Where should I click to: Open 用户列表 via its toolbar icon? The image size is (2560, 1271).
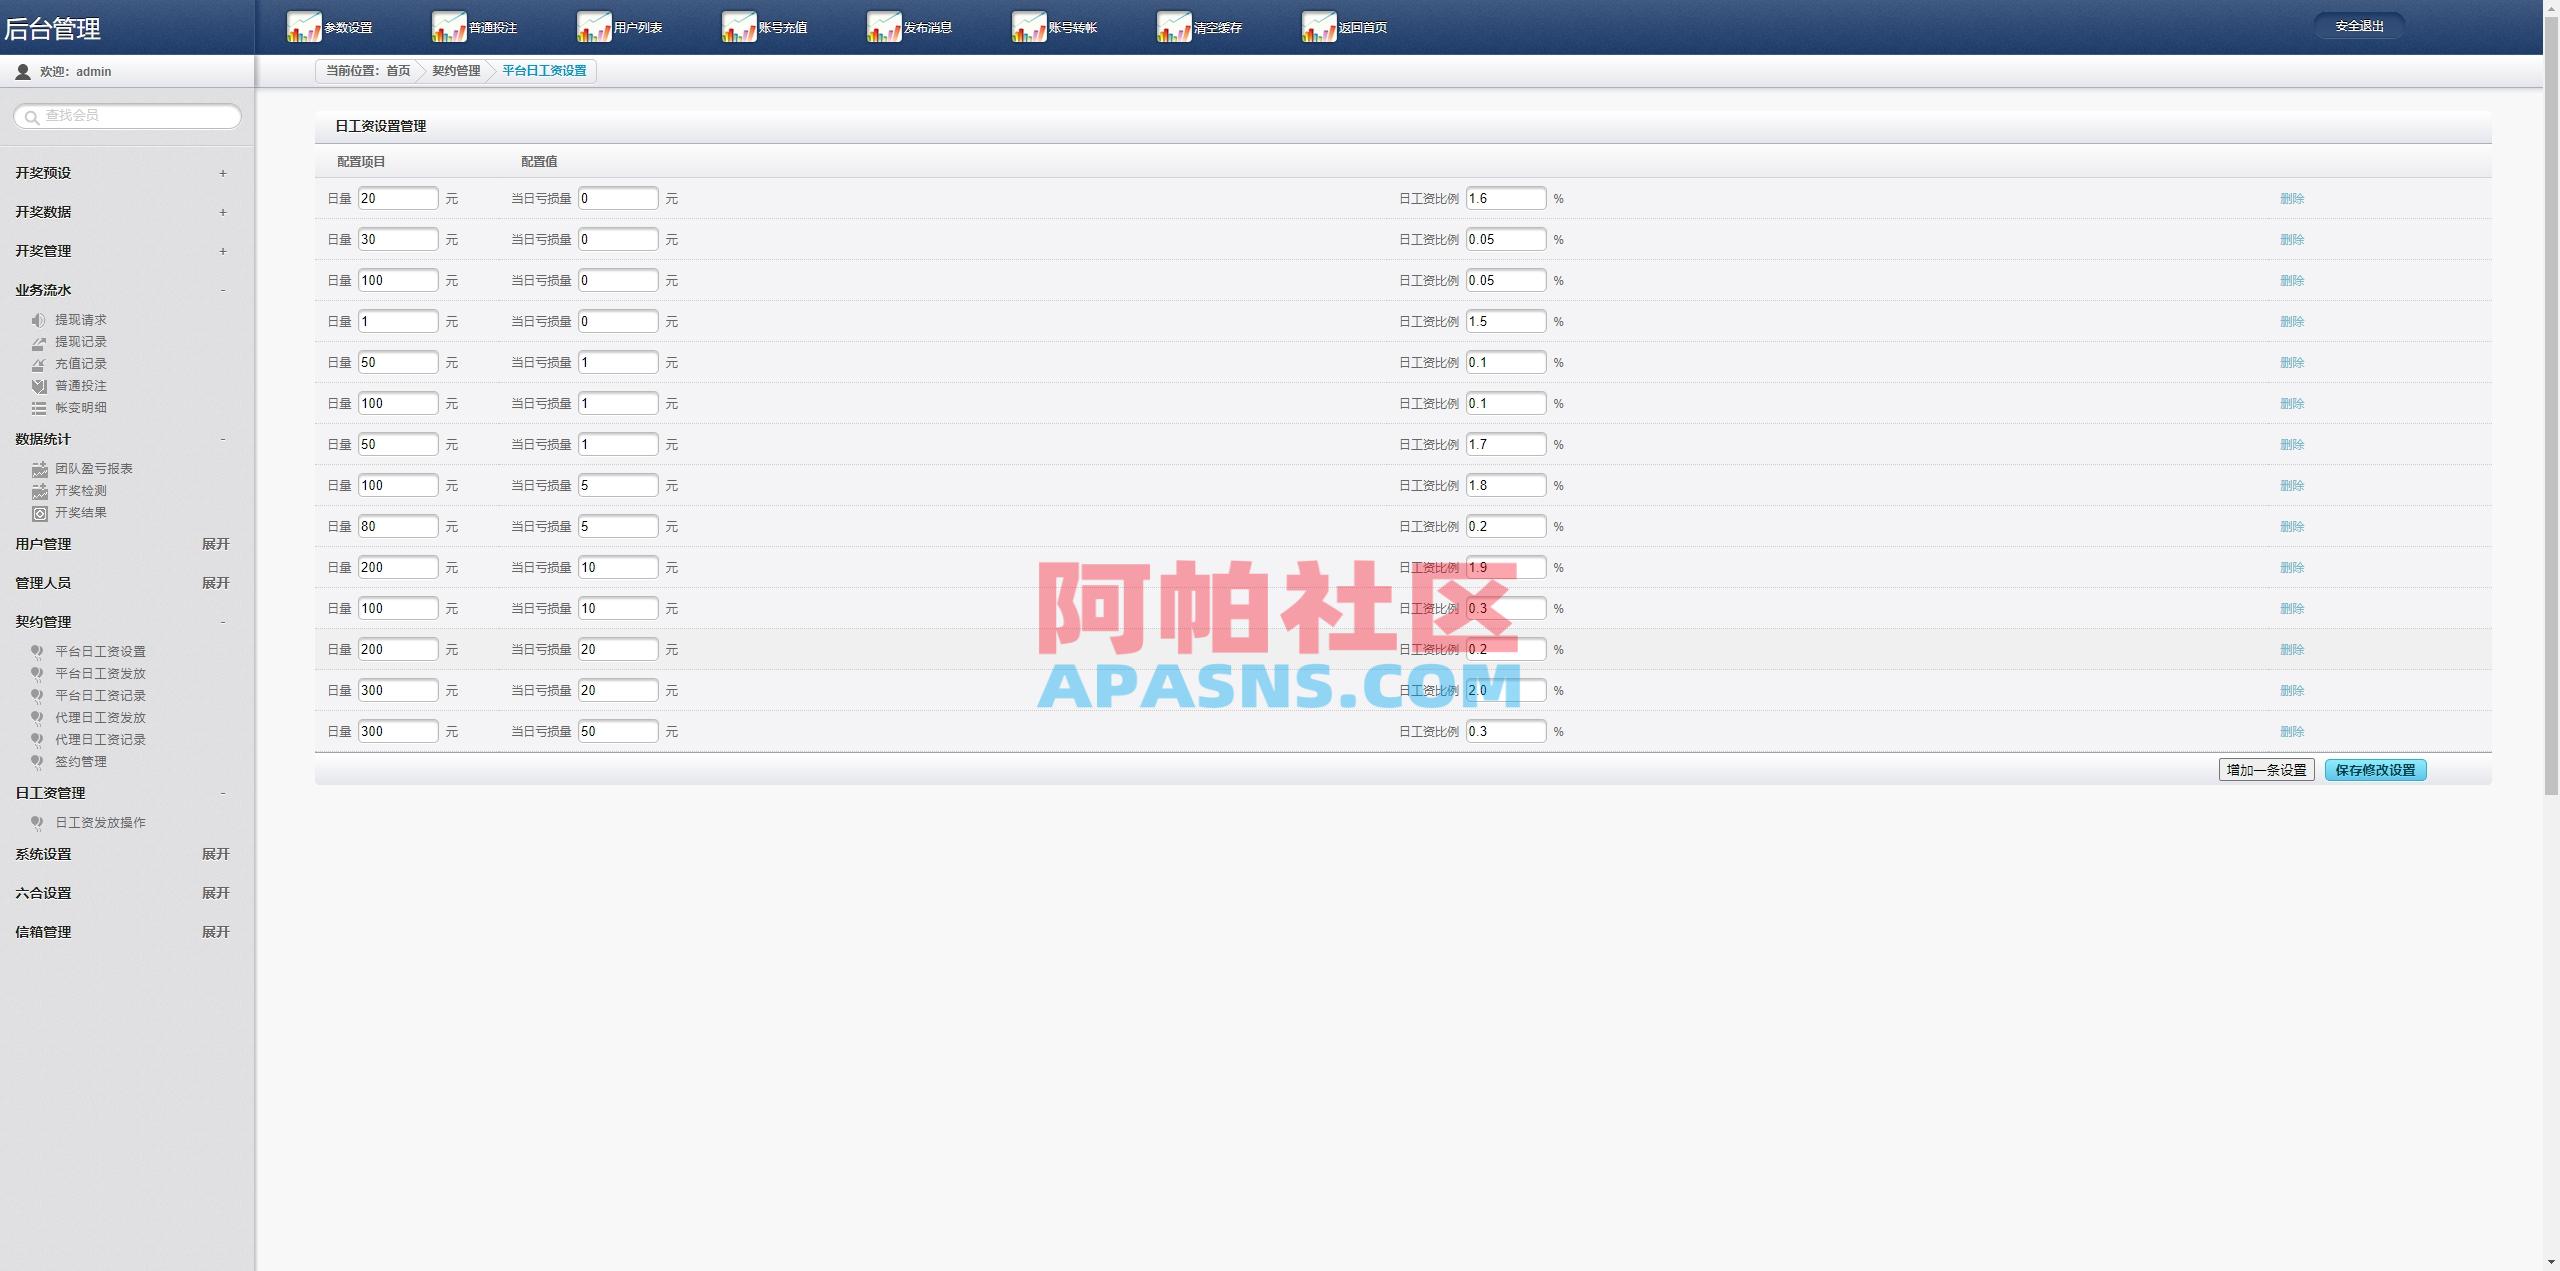(x=594, y=27)
